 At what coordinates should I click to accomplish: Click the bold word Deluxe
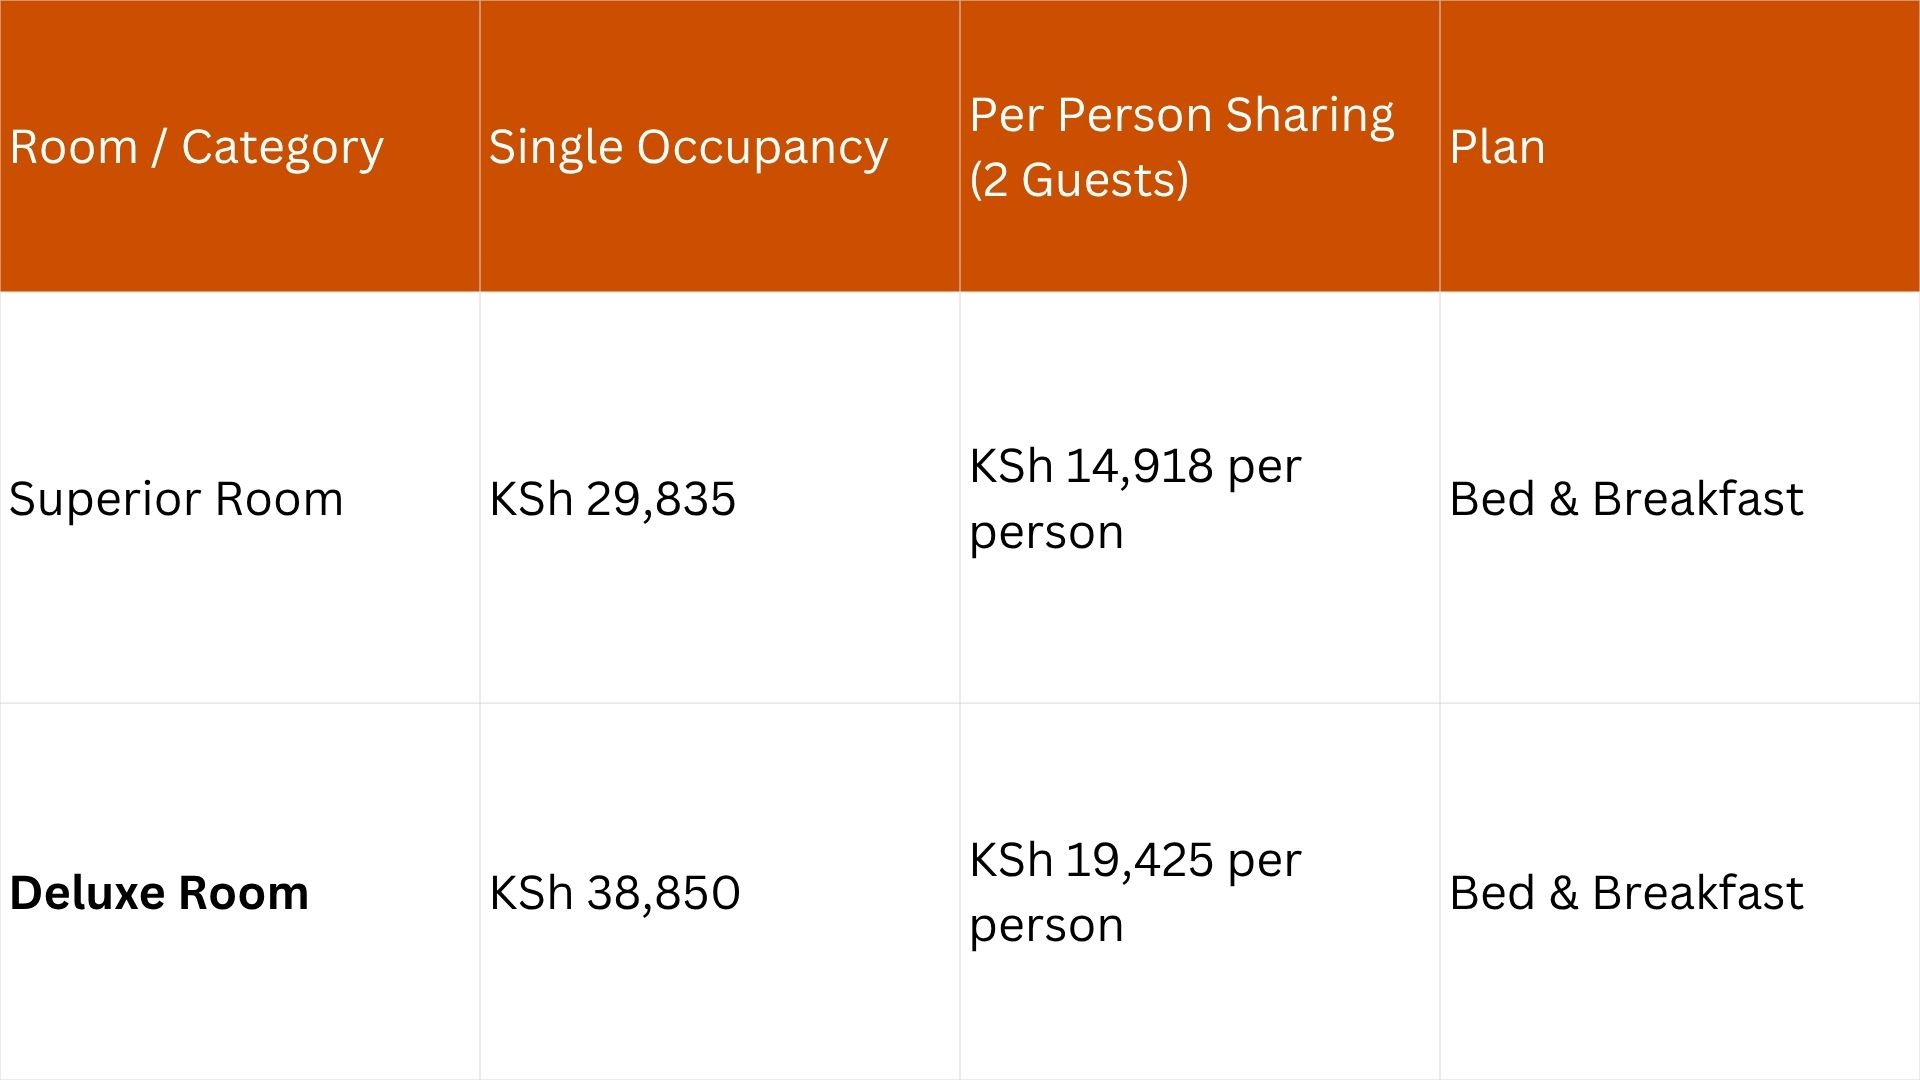pos(87,892)
